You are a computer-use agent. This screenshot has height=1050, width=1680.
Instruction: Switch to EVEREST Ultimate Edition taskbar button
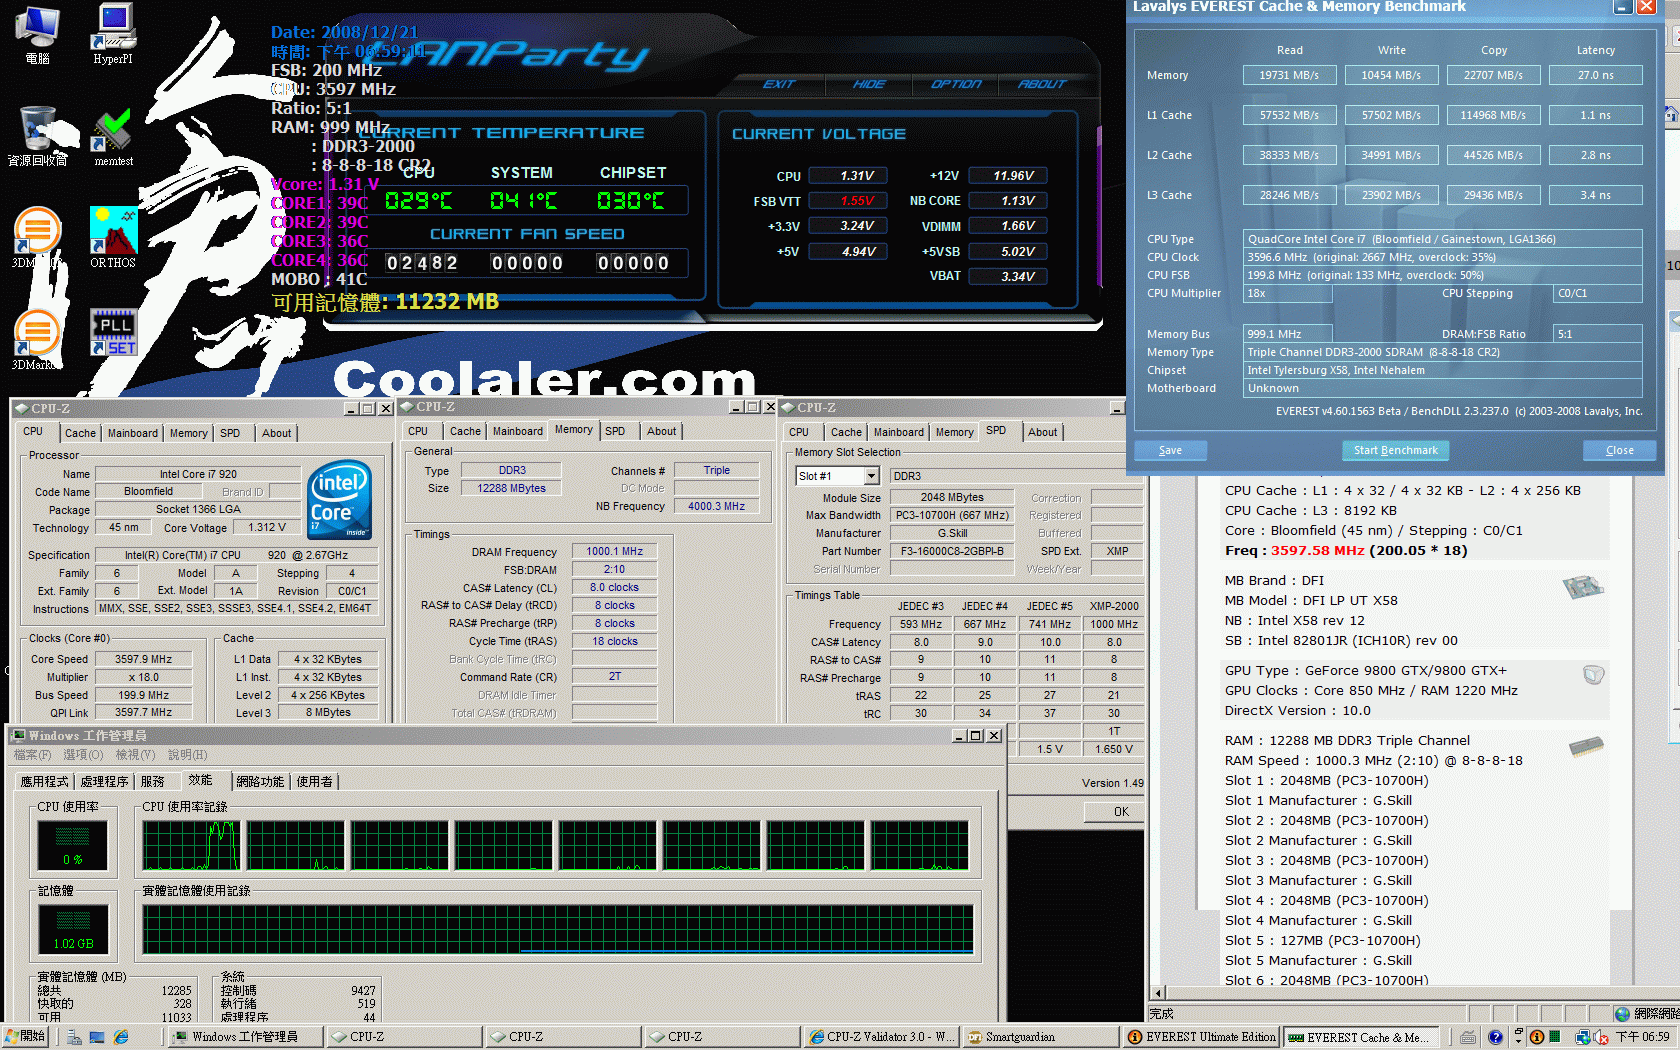pyautogui.click(x=1201, y=1037)
